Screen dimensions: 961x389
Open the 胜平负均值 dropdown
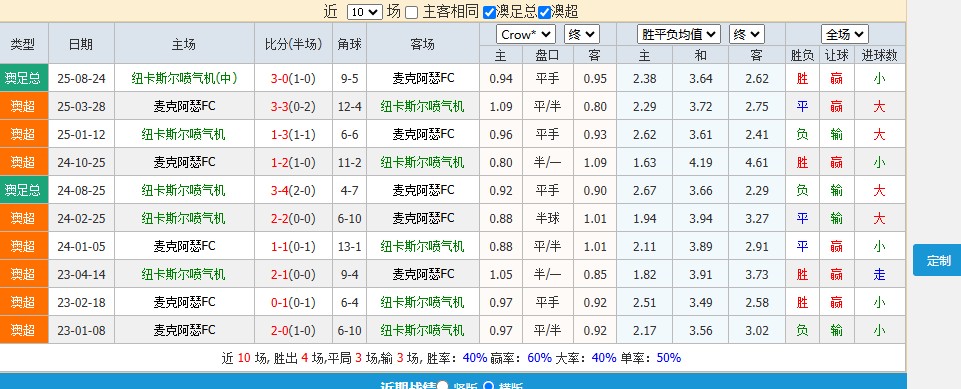[678, 34]
